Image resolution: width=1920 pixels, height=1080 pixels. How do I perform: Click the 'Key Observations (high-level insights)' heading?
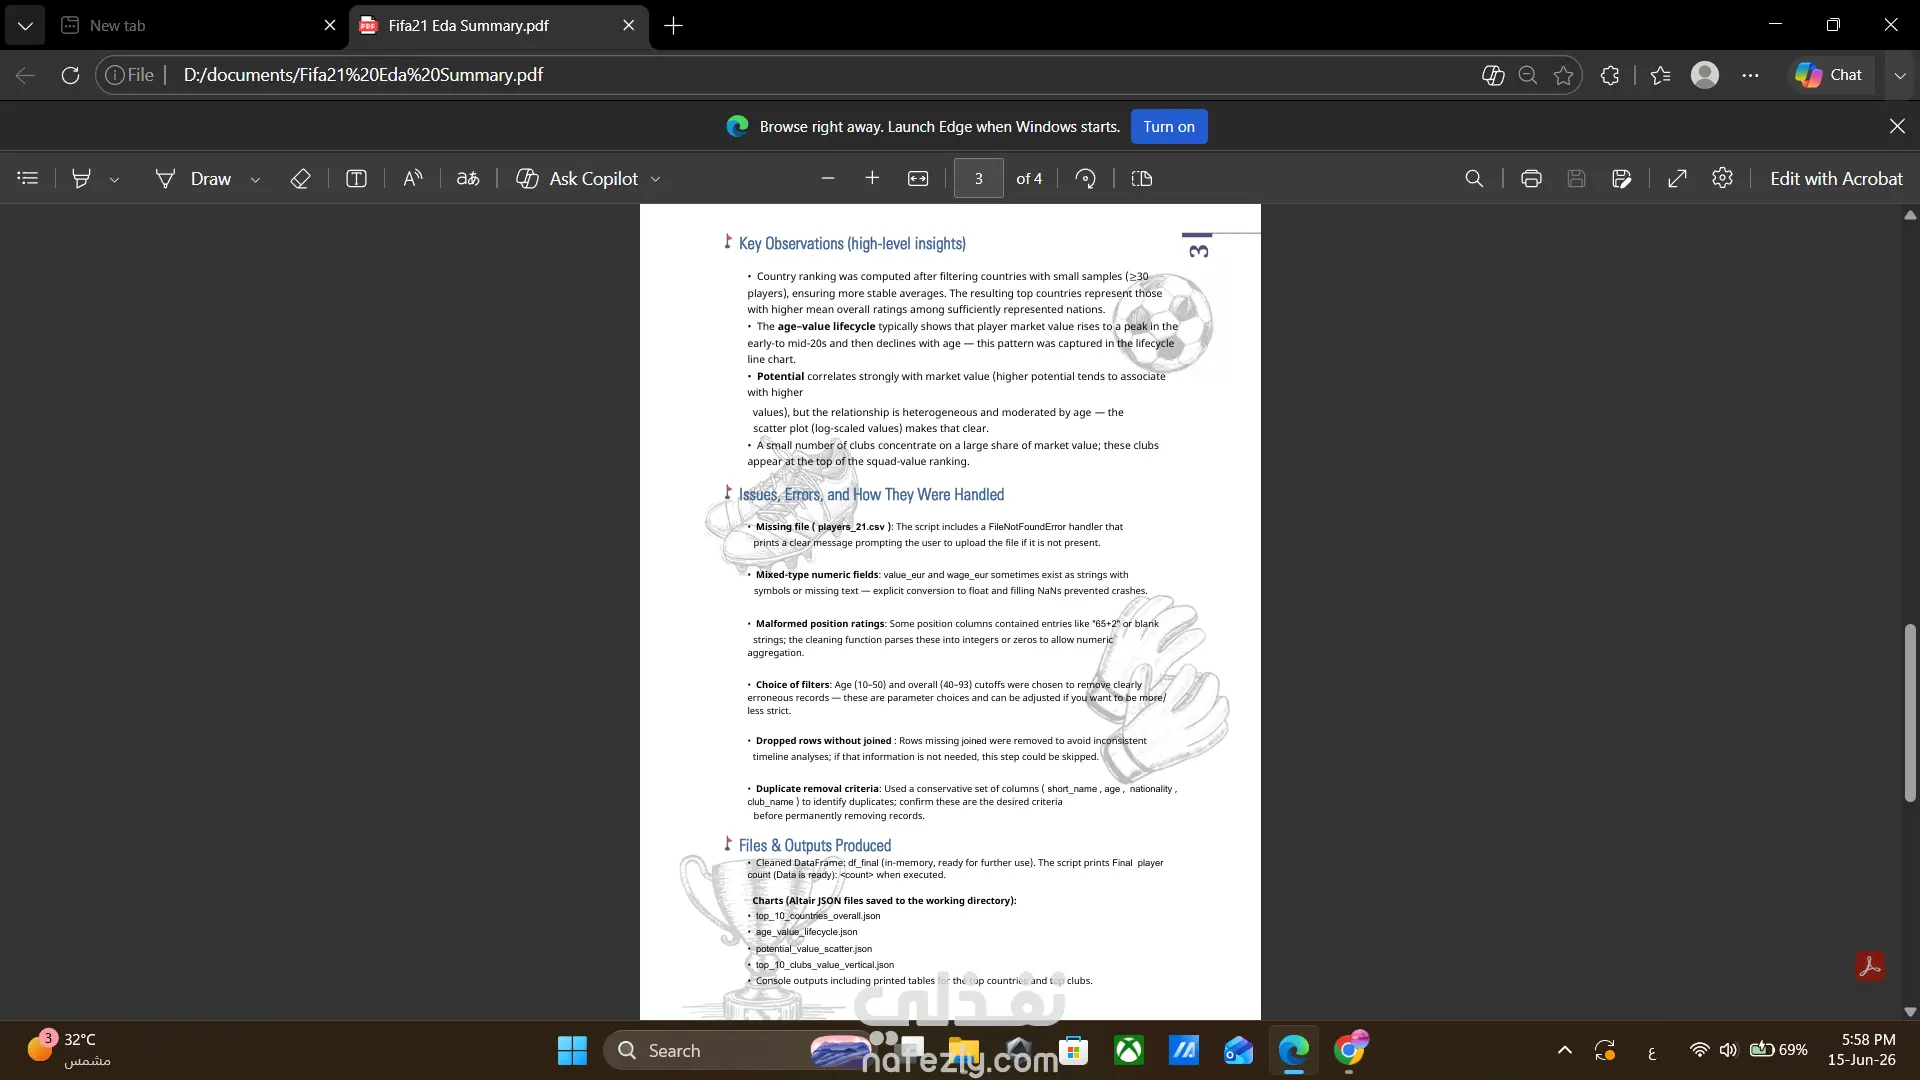click(852, 243)
